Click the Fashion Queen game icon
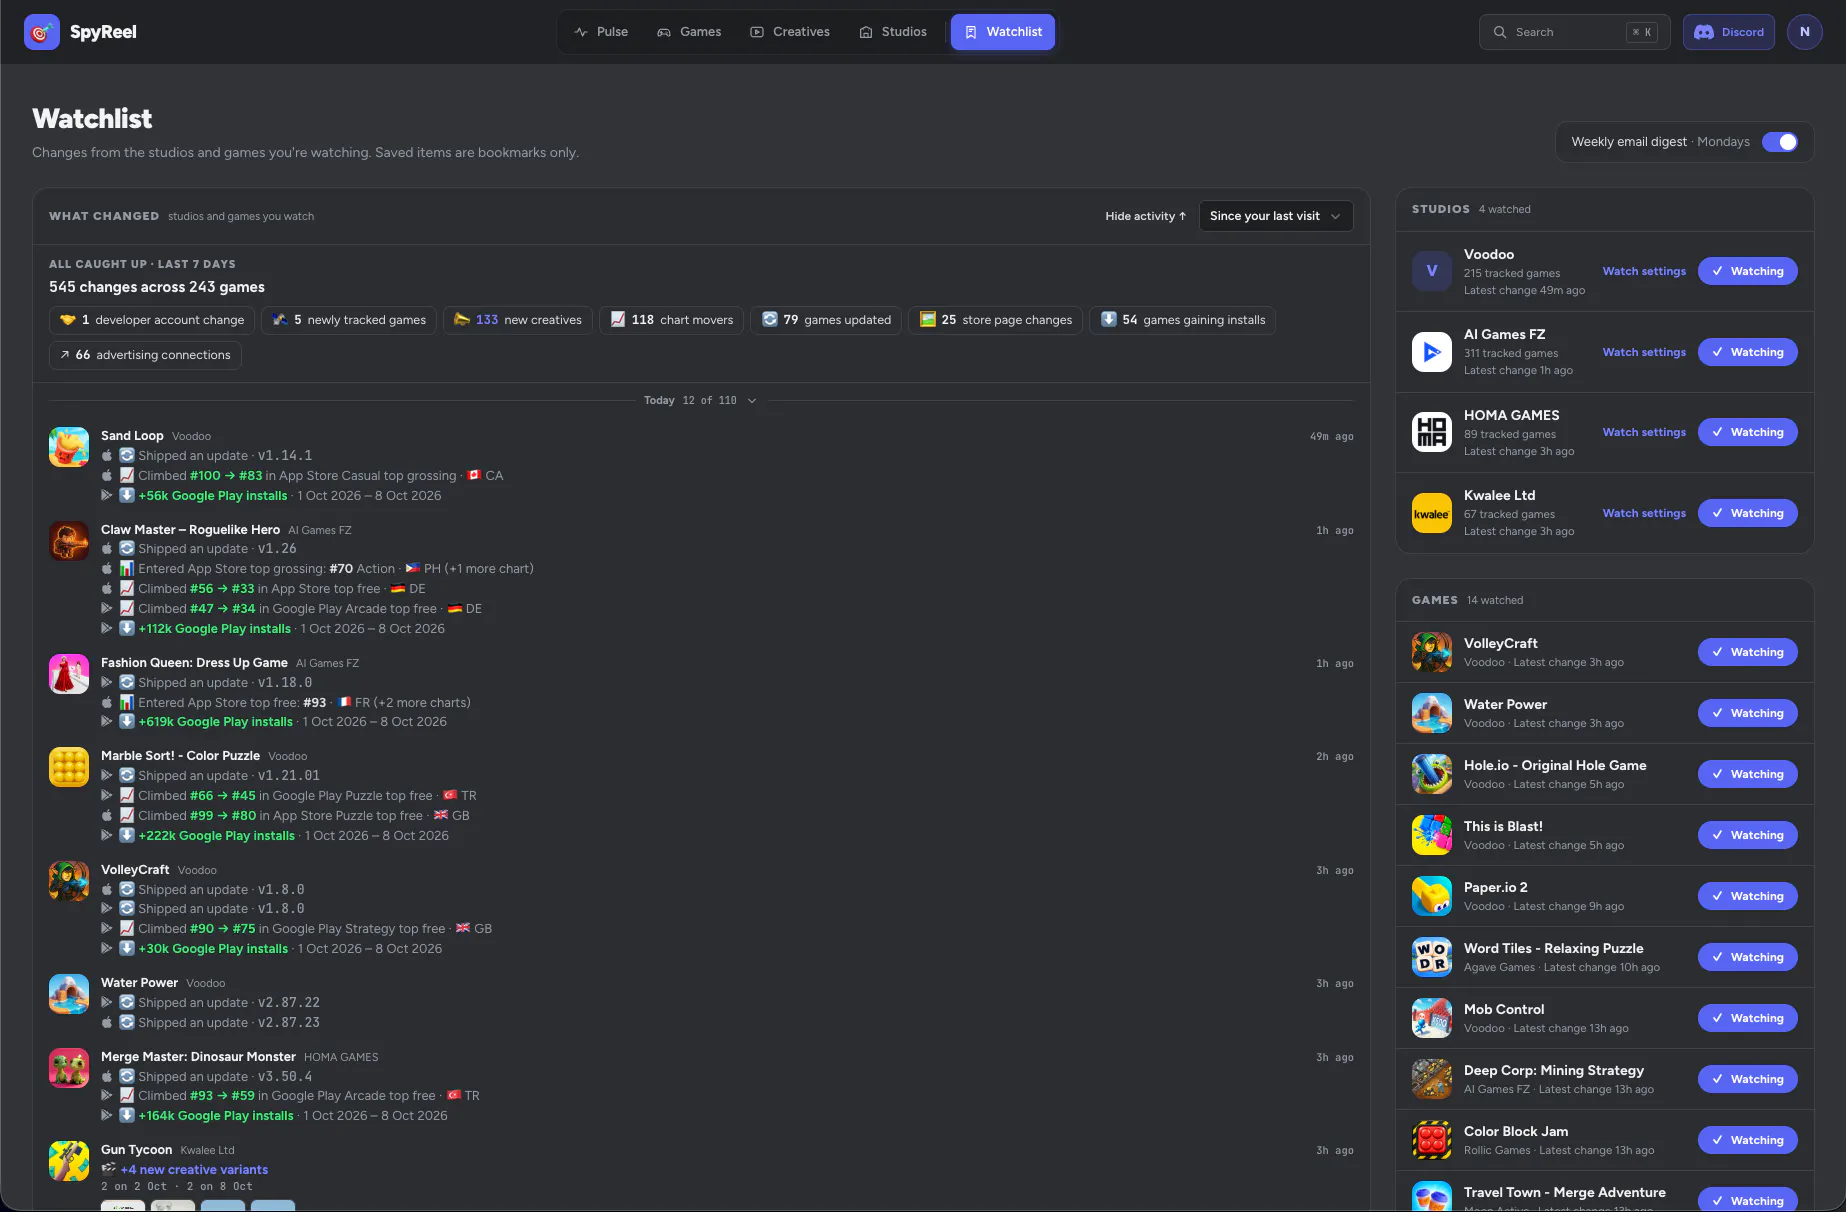This screenshot has height=1212, width=1846. pyautogui.click(x=69, y=673)
